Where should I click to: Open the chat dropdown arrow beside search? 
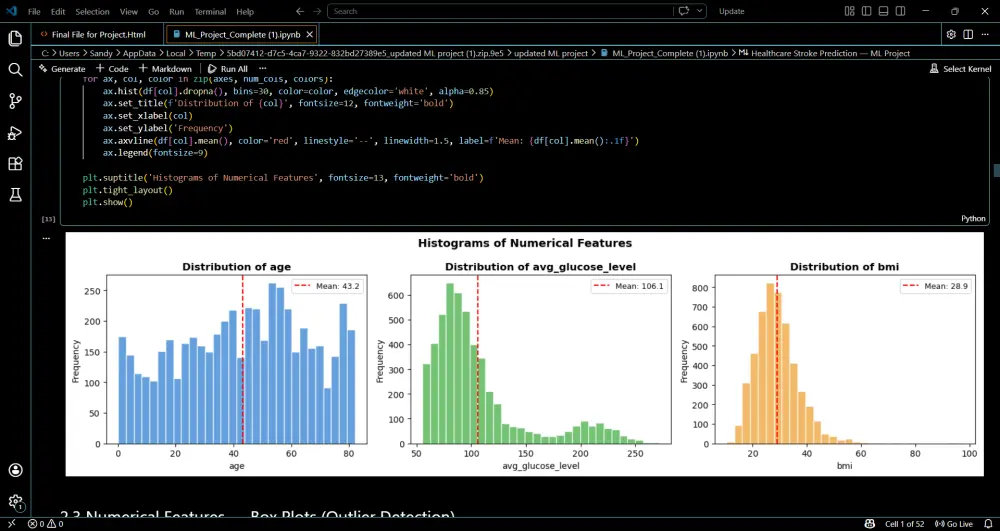coord(700,11)
